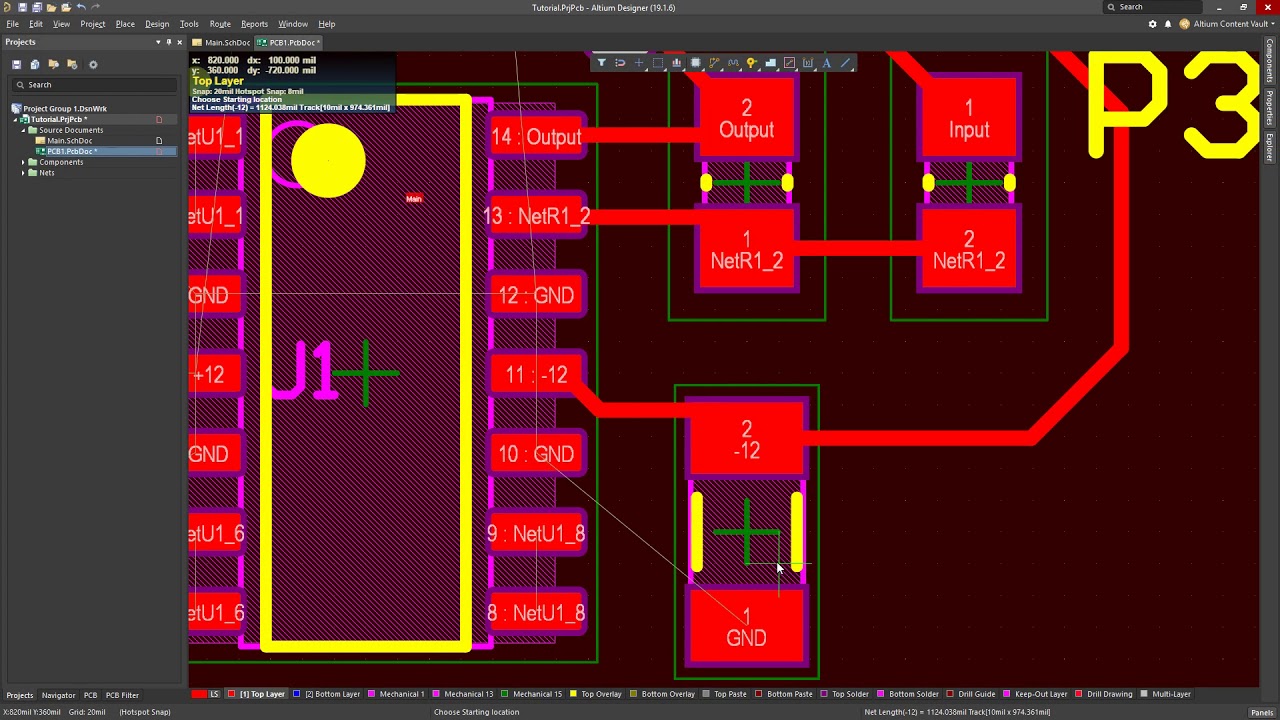Click Projects panel save project icon
The width and height of the screenshot is (1280, 720).
(x=16, y=64)
